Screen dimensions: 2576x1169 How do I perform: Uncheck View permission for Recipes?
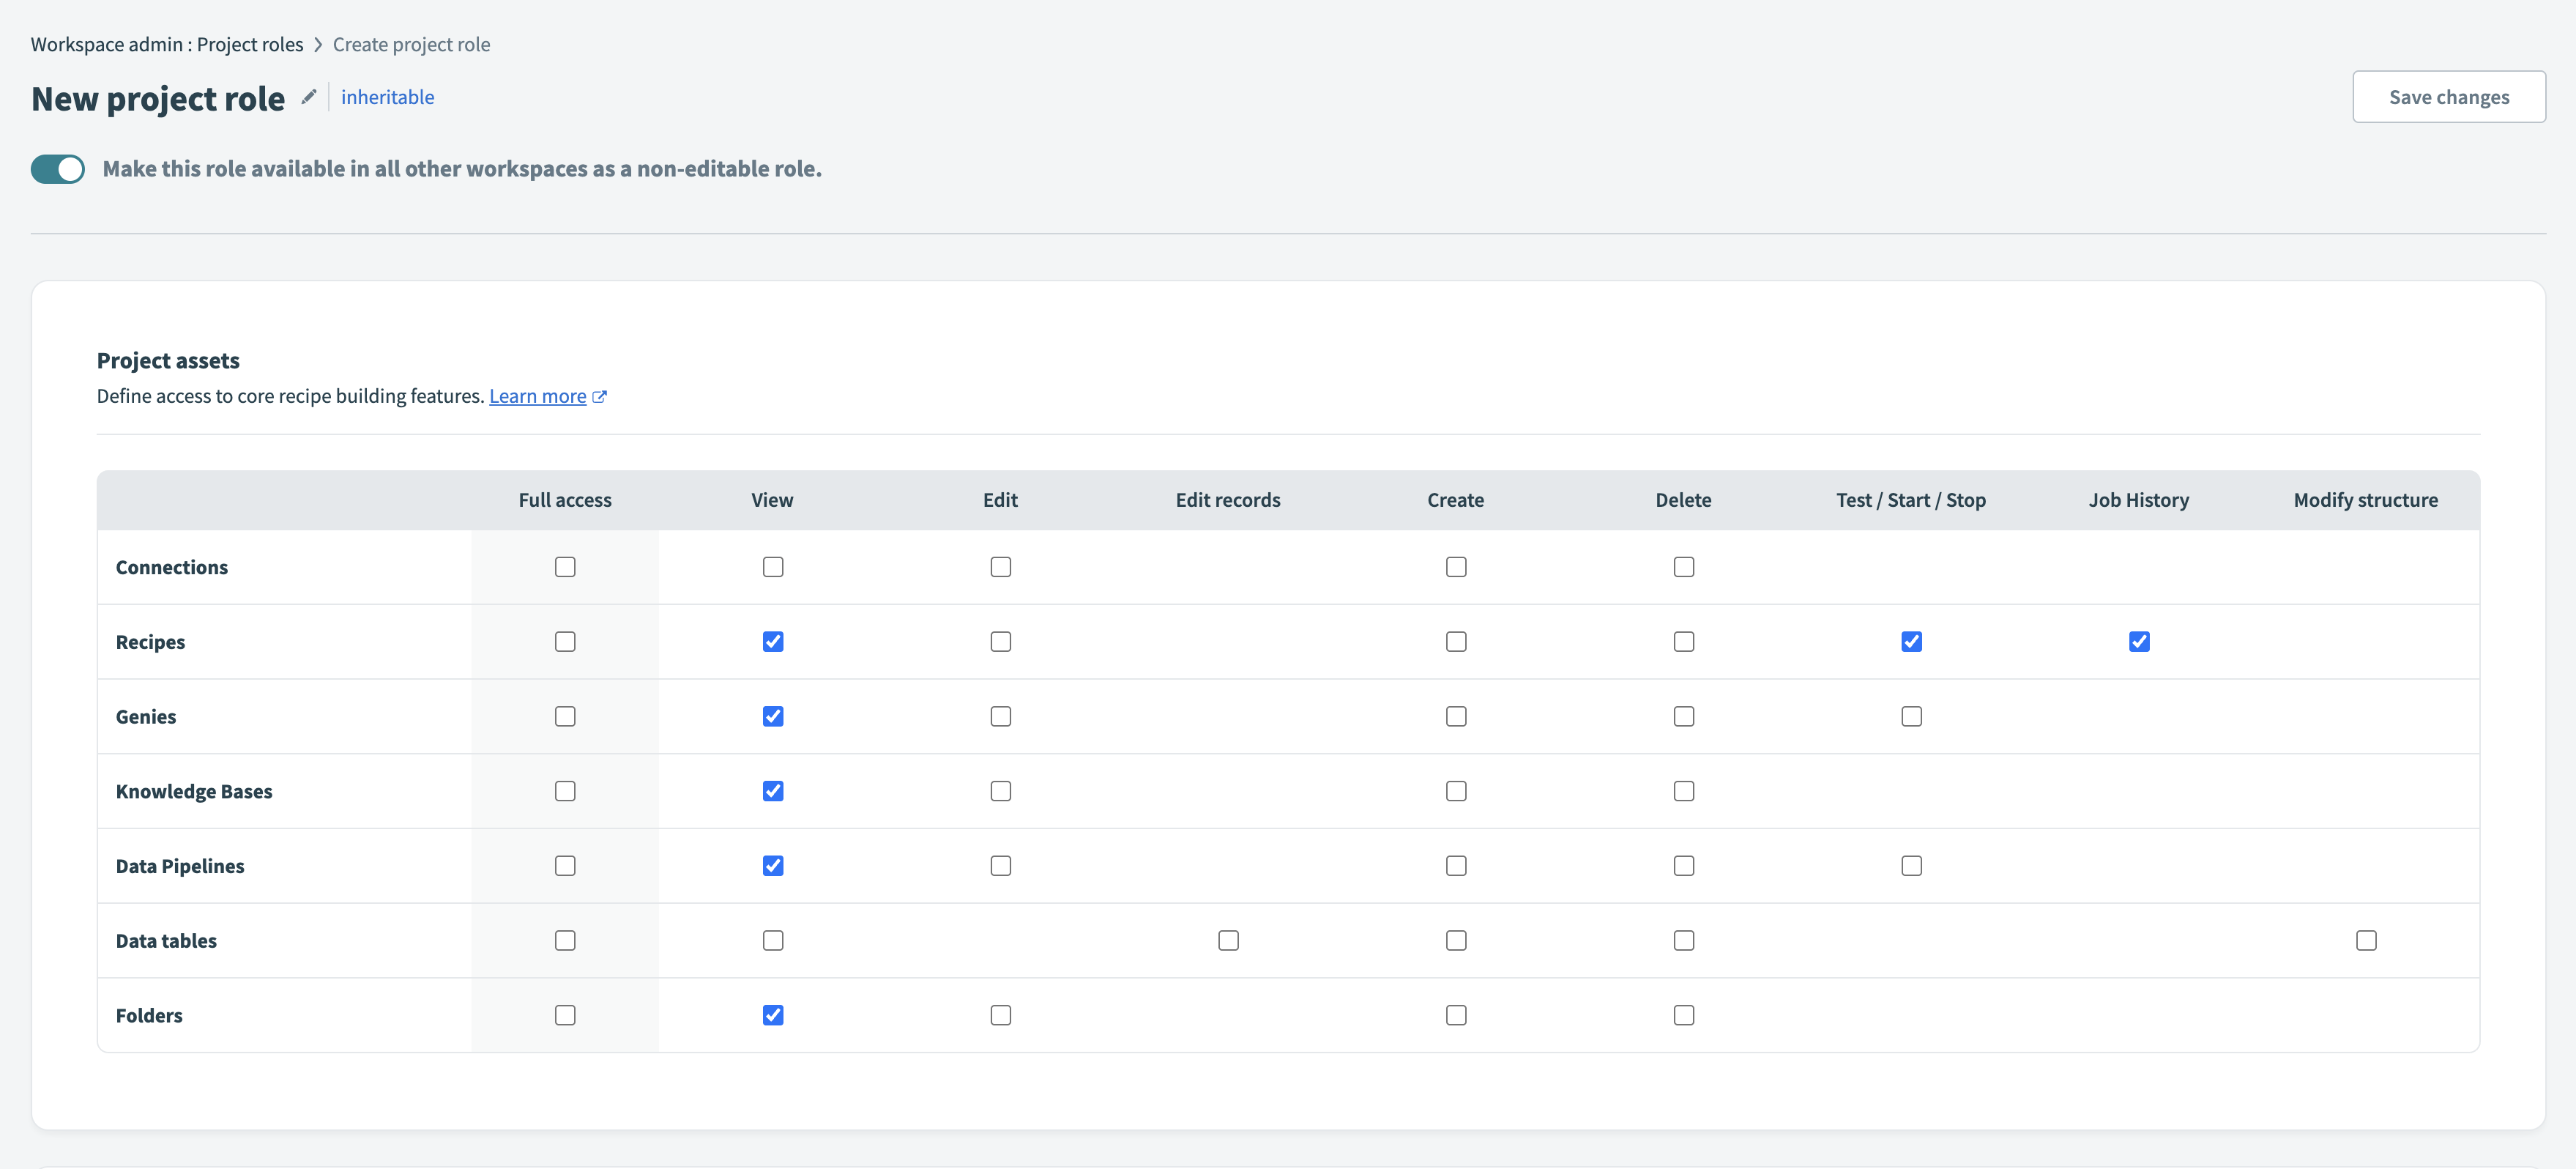tap(772, 641)
